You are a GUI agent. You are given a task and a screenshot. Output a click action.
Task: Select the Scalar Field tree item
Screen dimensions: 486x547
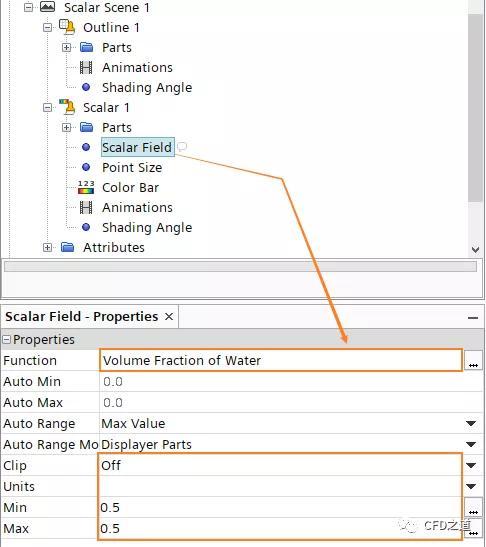tap(137, 147)
